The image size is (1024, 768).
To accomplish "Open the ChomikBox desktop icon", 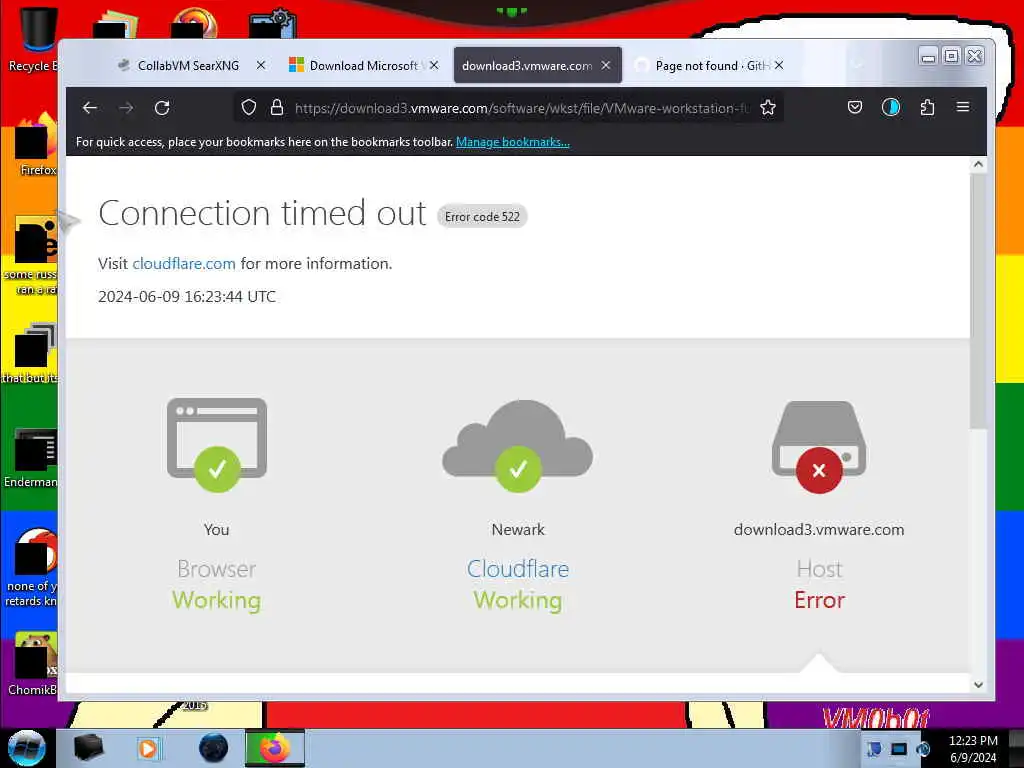I will (33, 664).
